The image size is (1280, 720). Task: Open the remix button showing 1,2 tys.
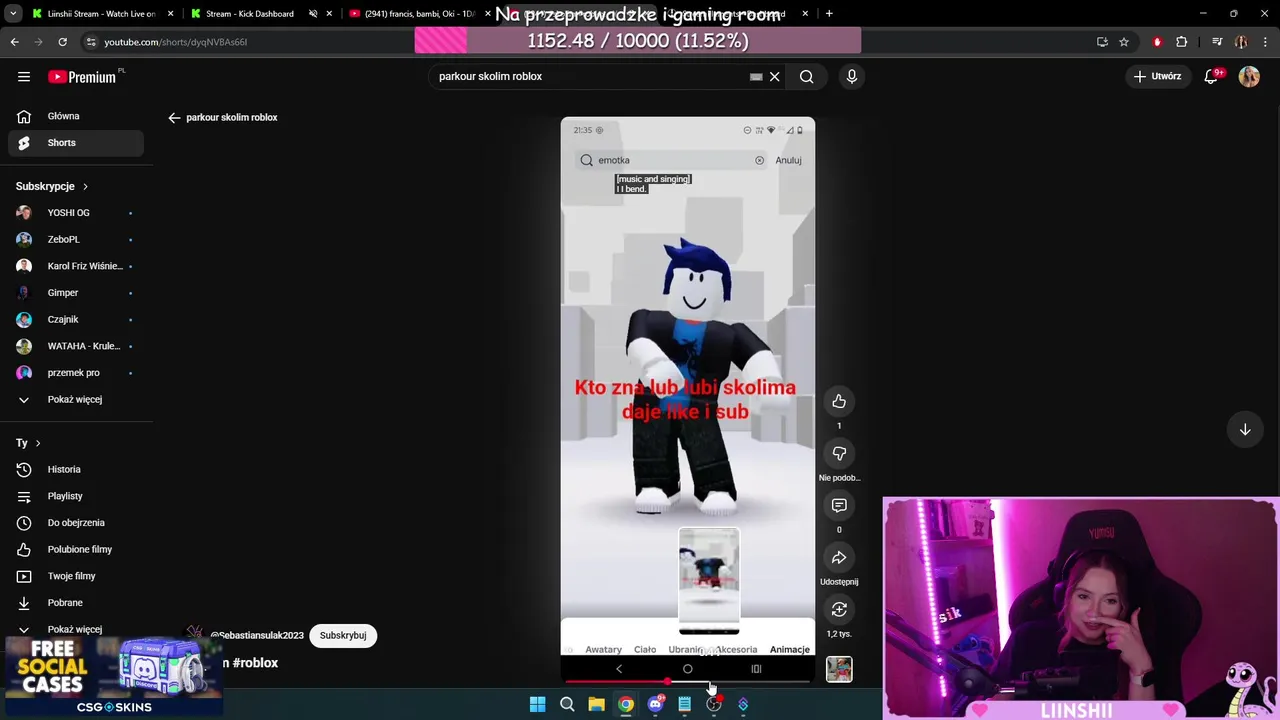[839, 609]
